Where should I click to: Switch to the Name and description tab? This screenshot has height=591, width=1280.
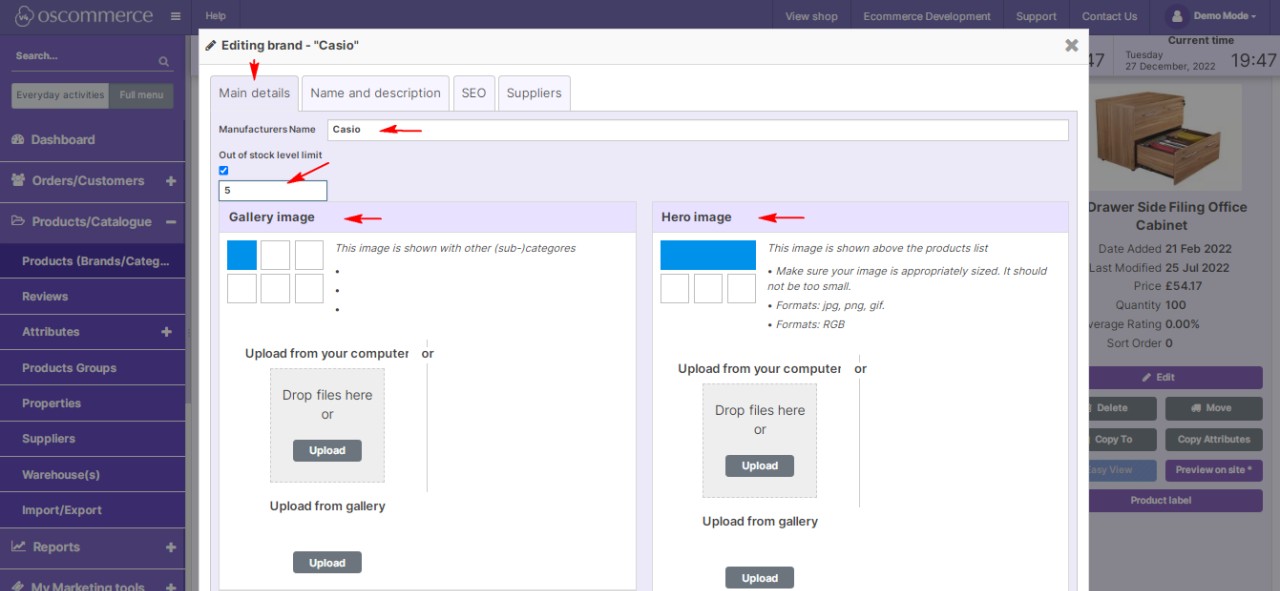(375, 93)
